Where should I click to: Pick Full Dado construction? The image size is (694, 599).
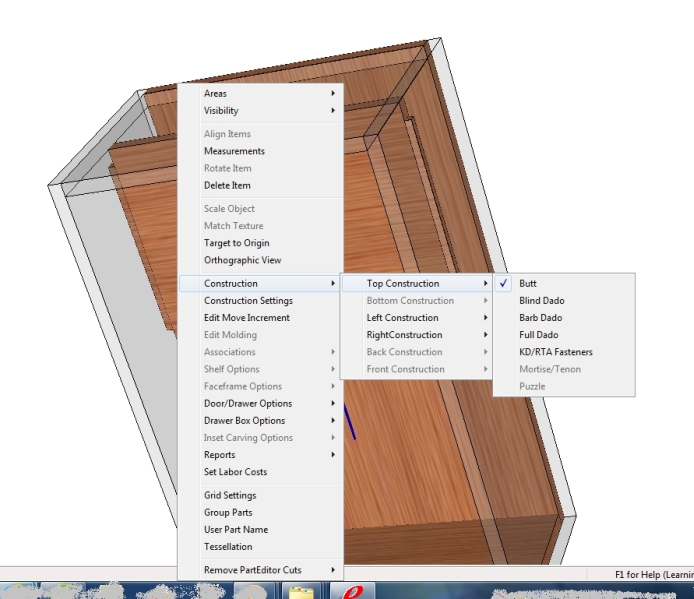[538, 335]
